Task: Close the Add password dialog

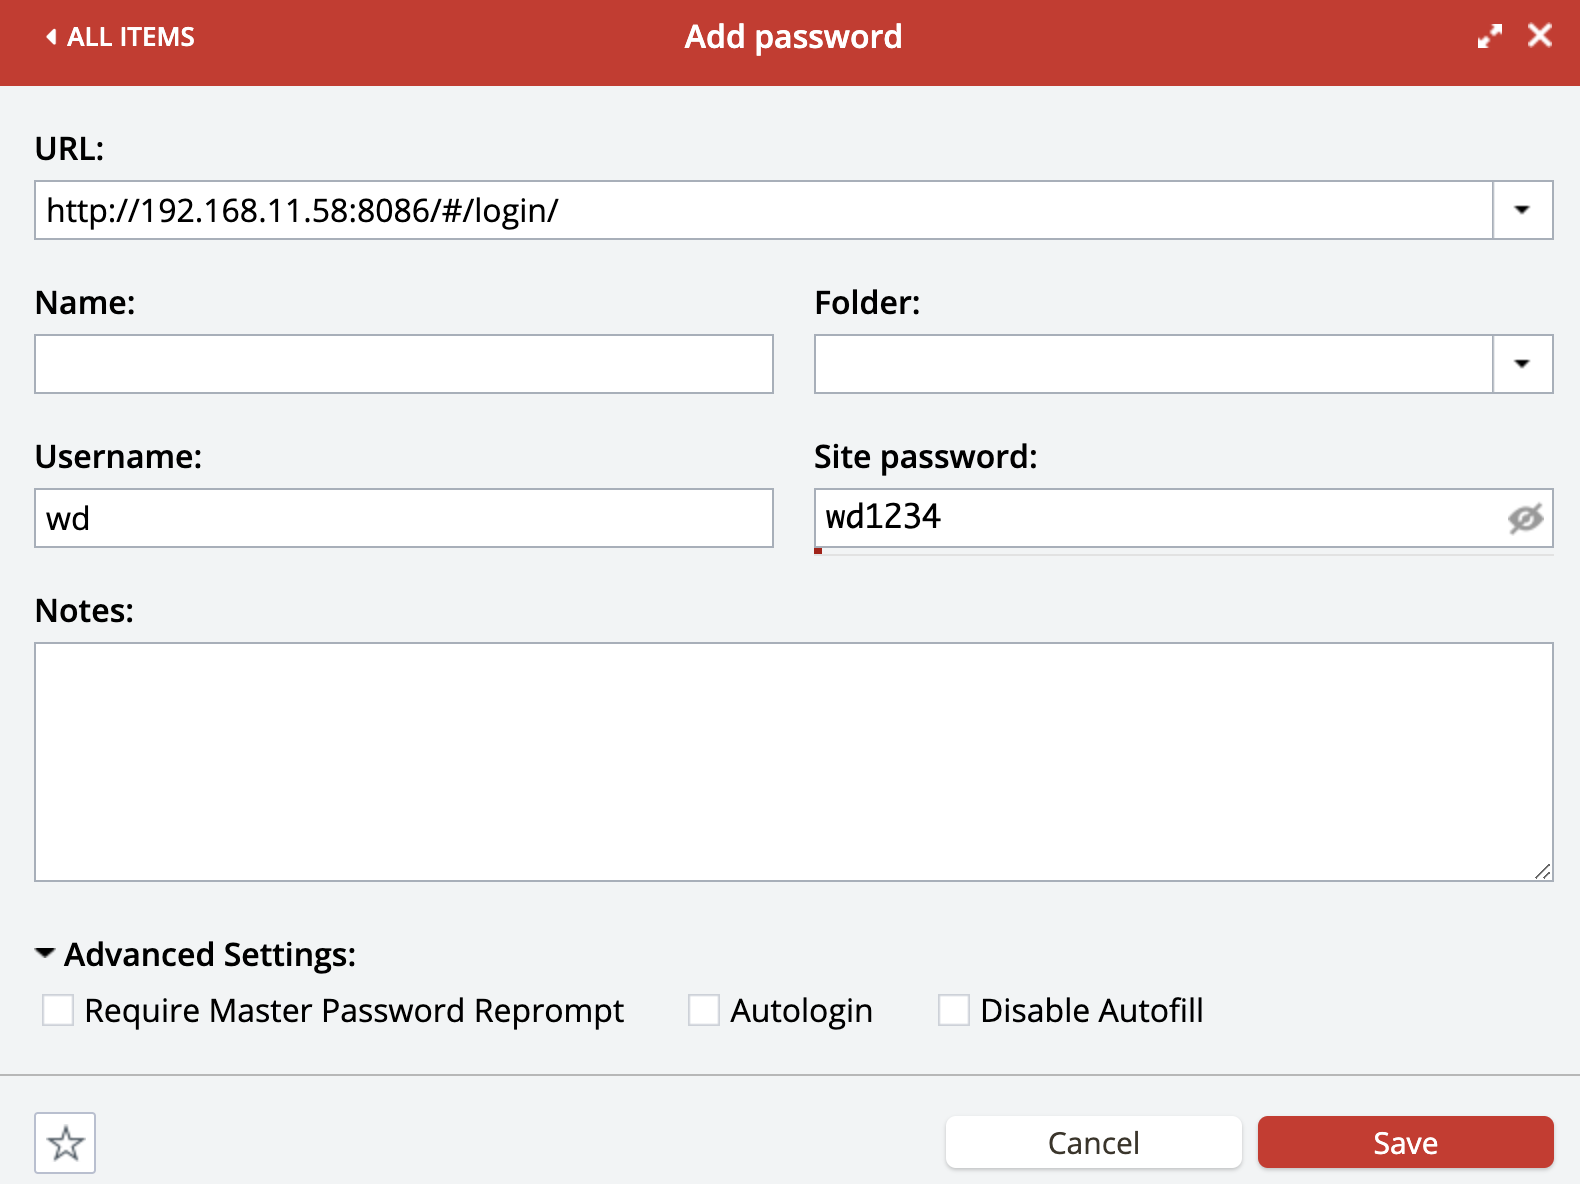Action: pyautogui.click(x=1540, y=36)
